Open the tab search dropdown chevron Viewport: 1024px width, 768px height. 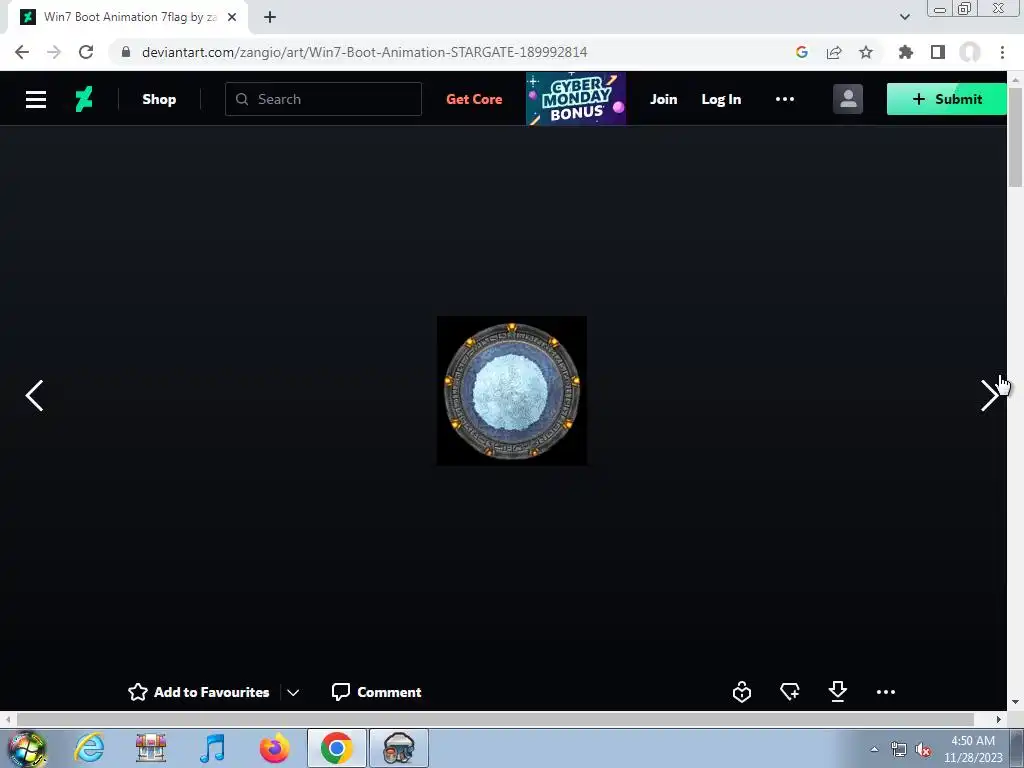coord(904,17)
